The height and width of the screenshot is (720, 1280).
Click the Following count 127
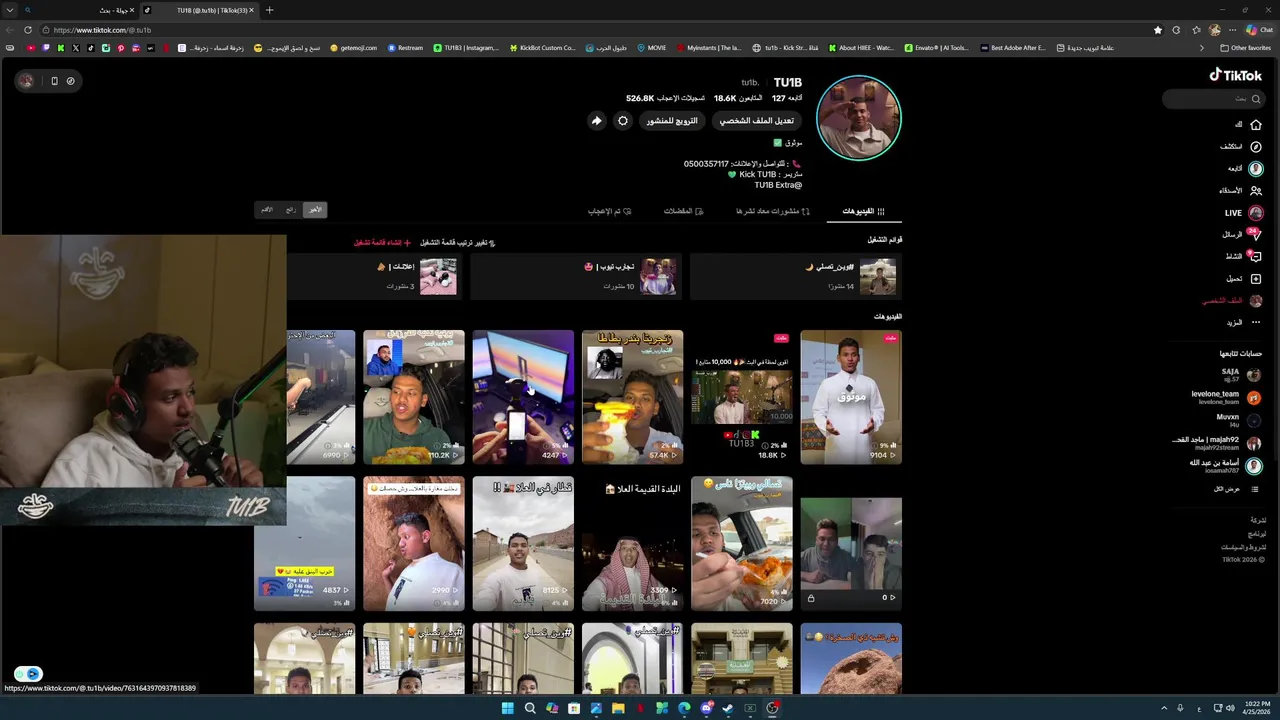[x=787, y=98]
